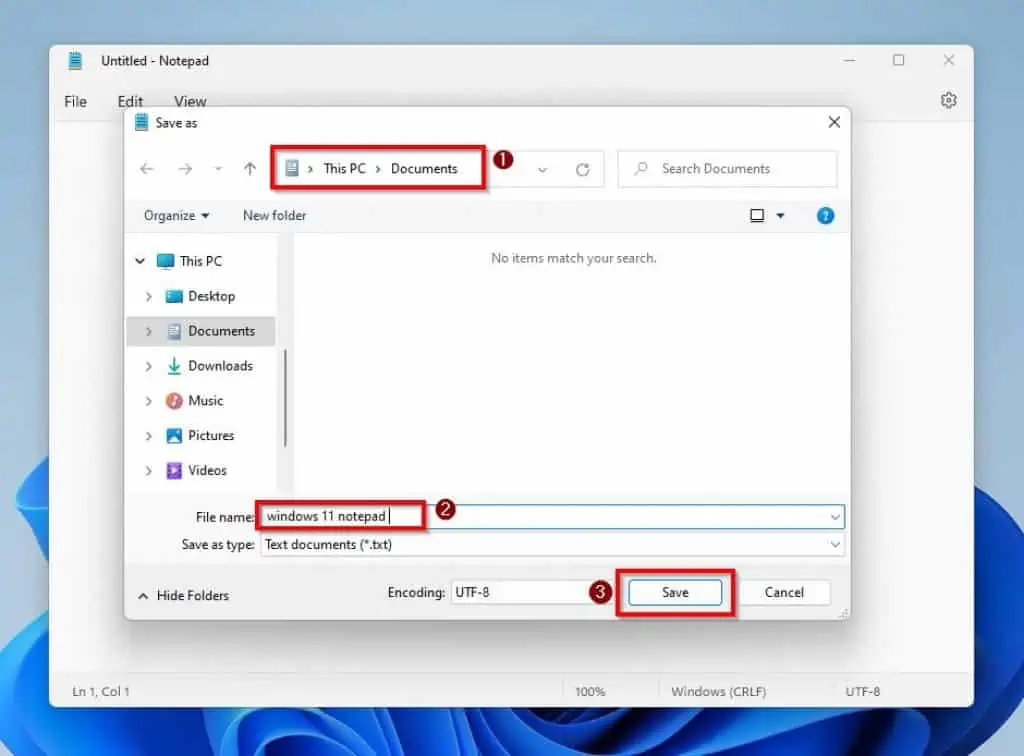
Task: Click UTF-8 in Notepad status bar
Action: click(863, 691)
